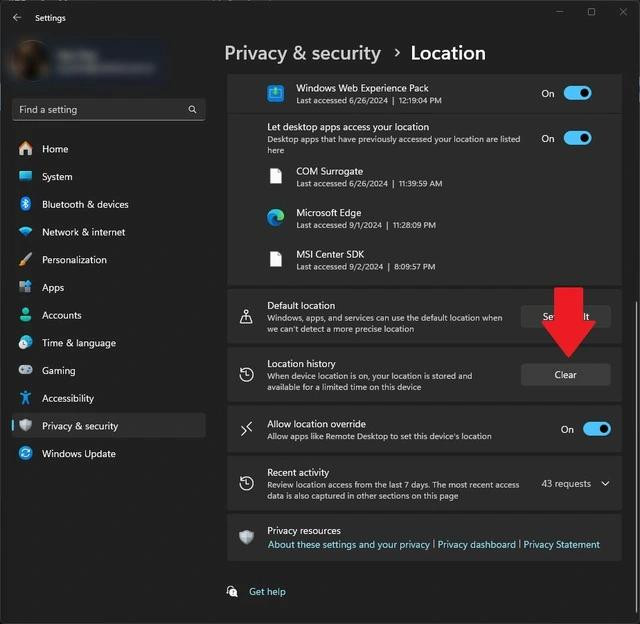Expand the Recent activity chevron
The height and width of the screenshot is (624, 640).
point(605,484)
